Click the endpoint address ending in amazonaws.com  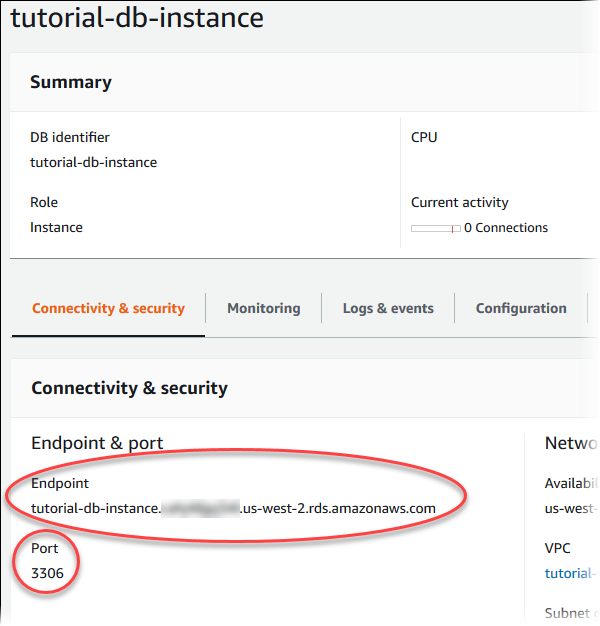pos(233,508)
